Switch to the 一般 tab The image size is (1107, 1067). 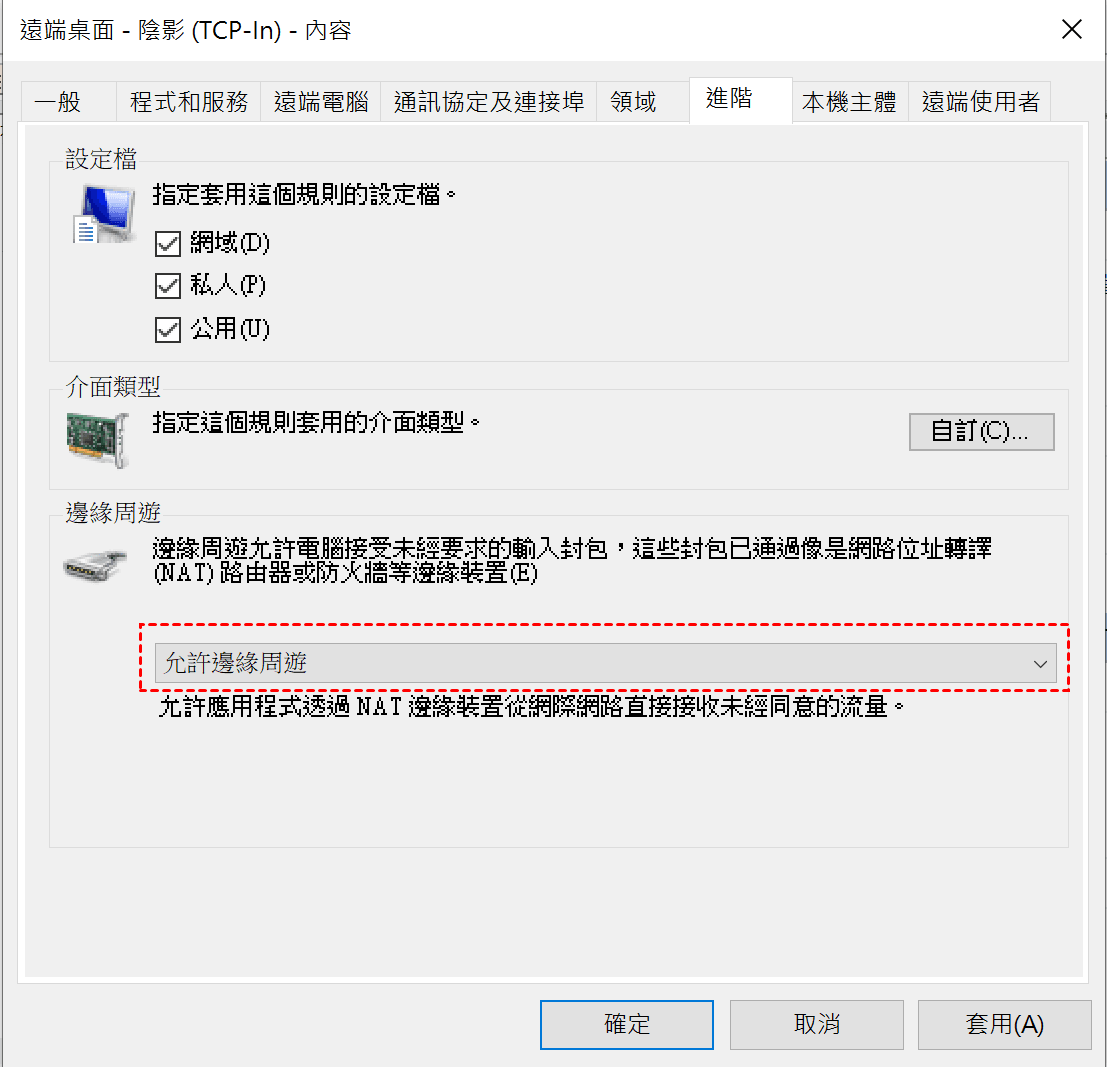pos(68,102)
